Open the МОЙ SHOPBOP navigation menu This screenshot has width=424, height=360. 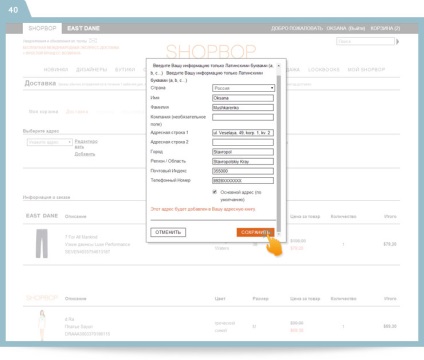coord(366,70)
